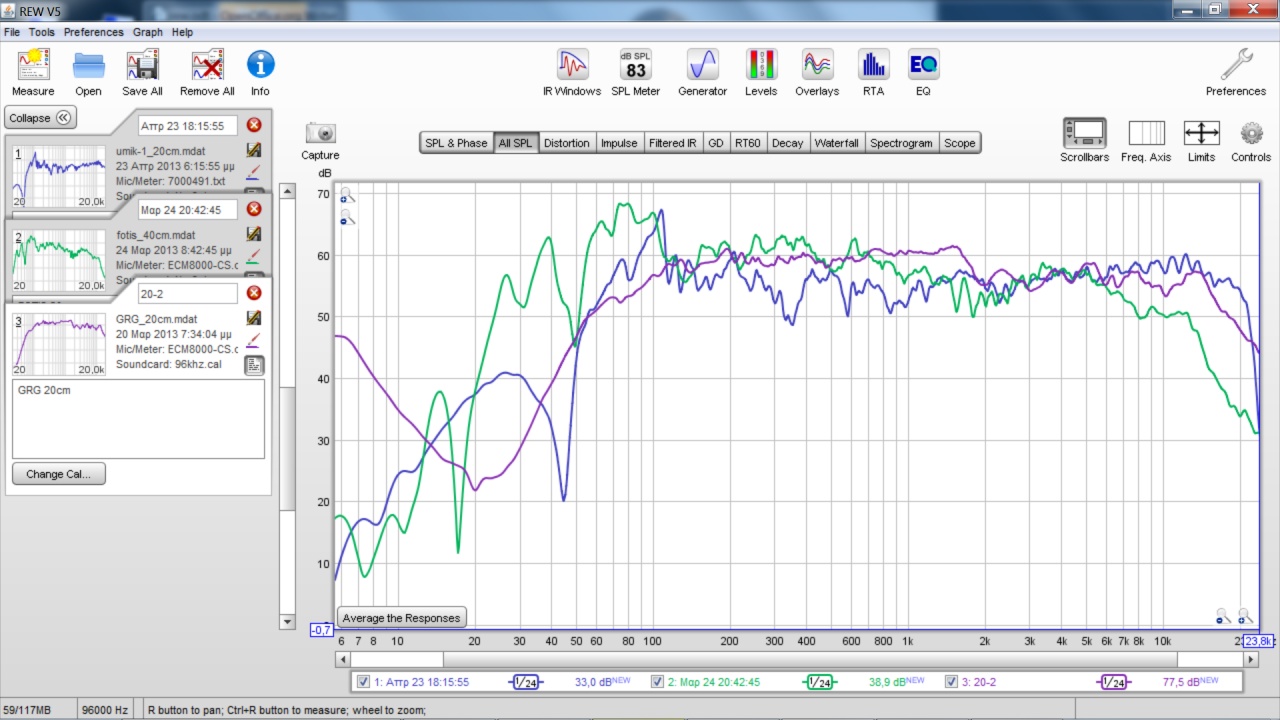Open the RTA analyzer

click(873, 66)
